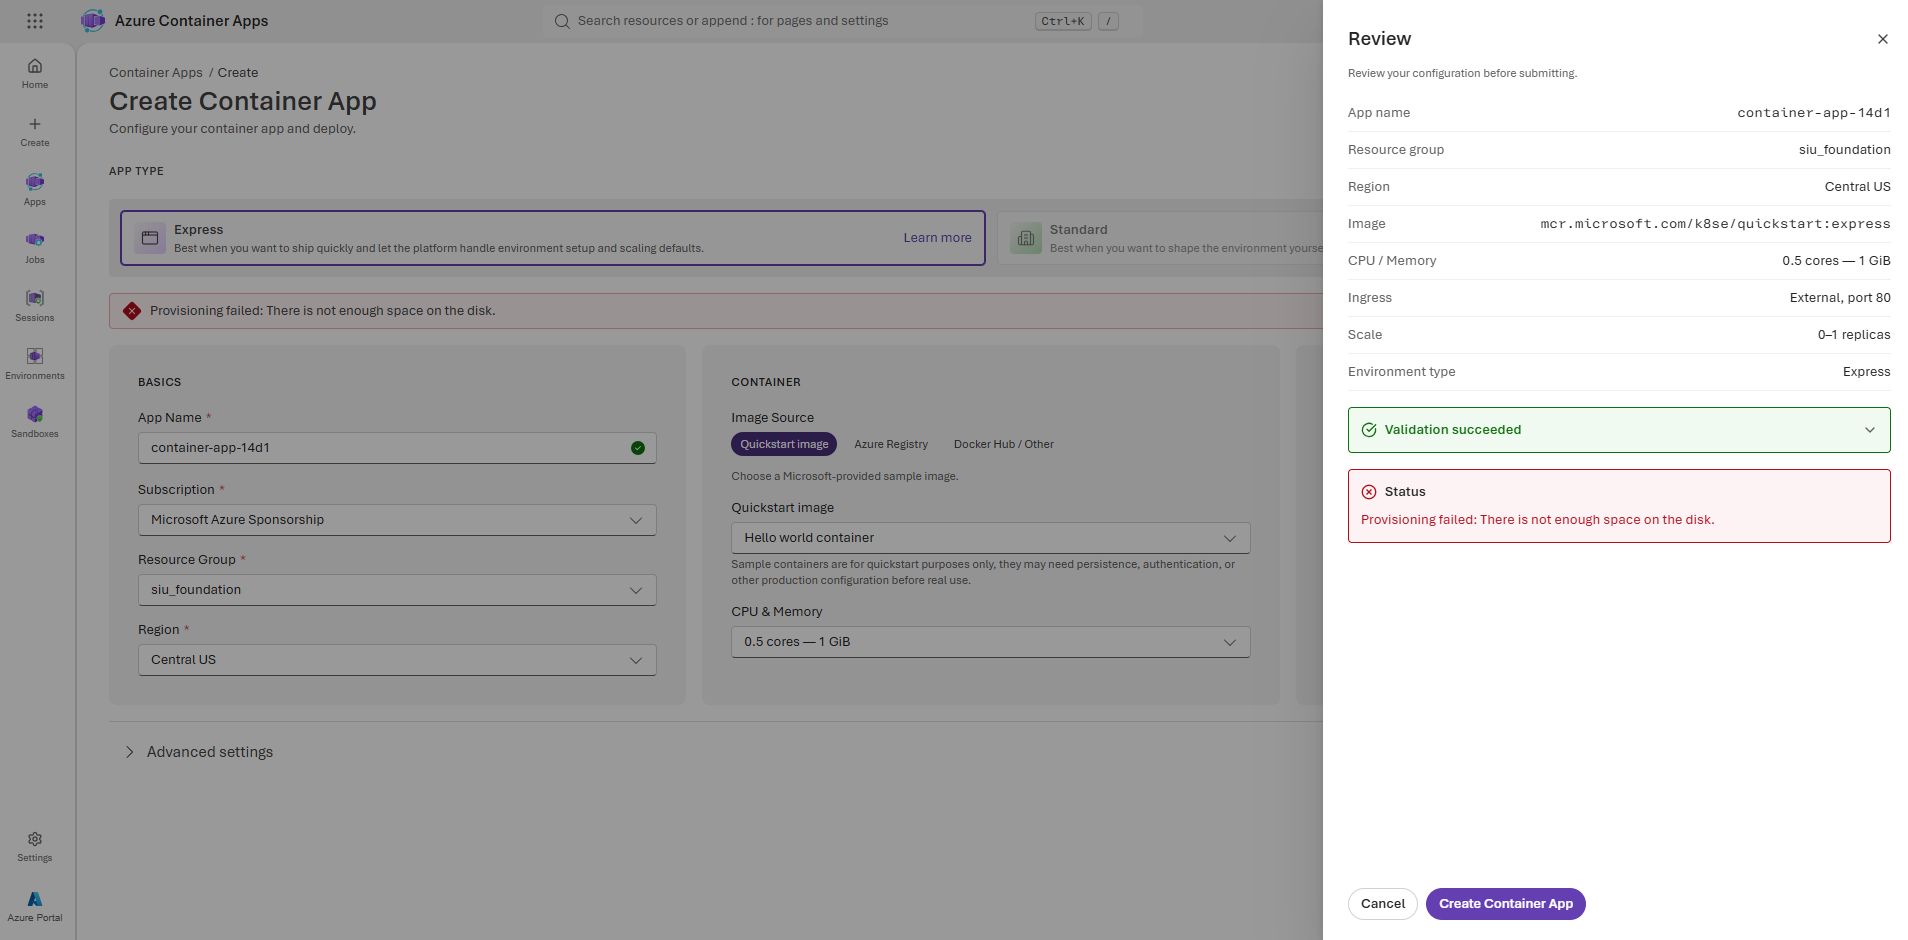This screenshot has width=1908, height=940.
Task: Open Settings in the sidebar
Action: point(35,847)
